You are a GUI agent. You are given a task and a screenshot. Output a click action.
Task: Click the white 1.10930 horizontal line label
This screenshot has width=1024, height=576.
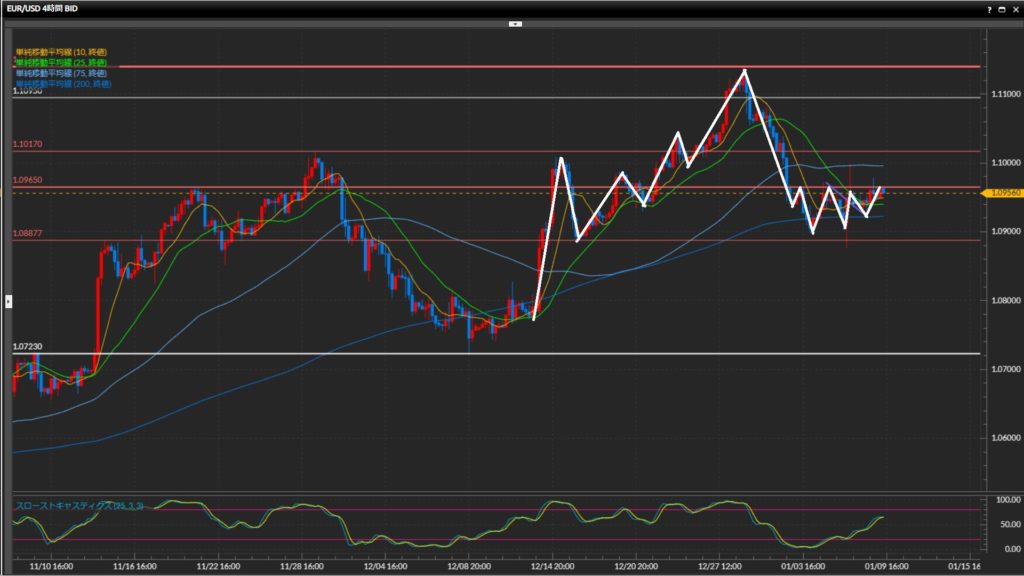(27, 91)
